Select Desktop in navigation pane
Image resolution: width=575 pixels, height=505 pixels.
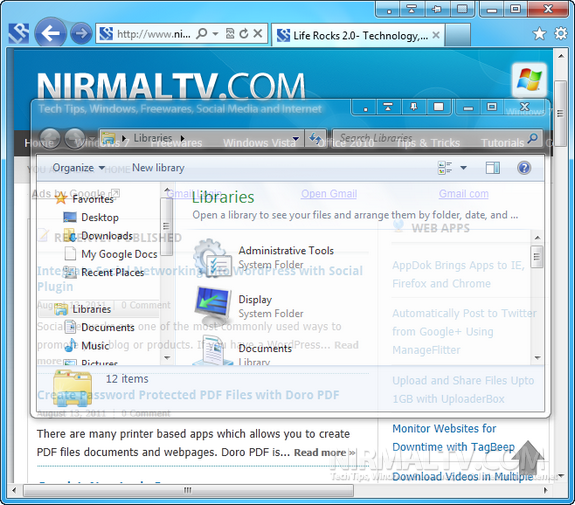point(91,217)
